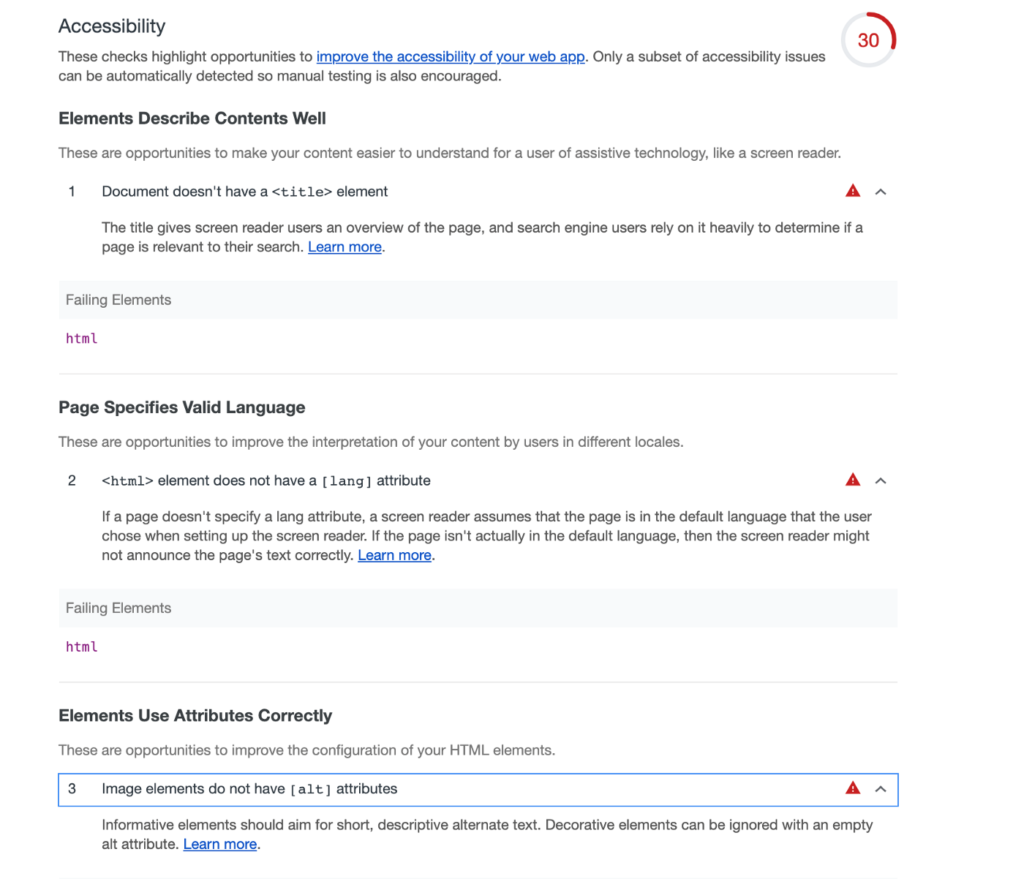Follow Learn more link in the lang attribute description
Image resolution: width=1024 pixels, height=879 pixels.
(394, 555)
